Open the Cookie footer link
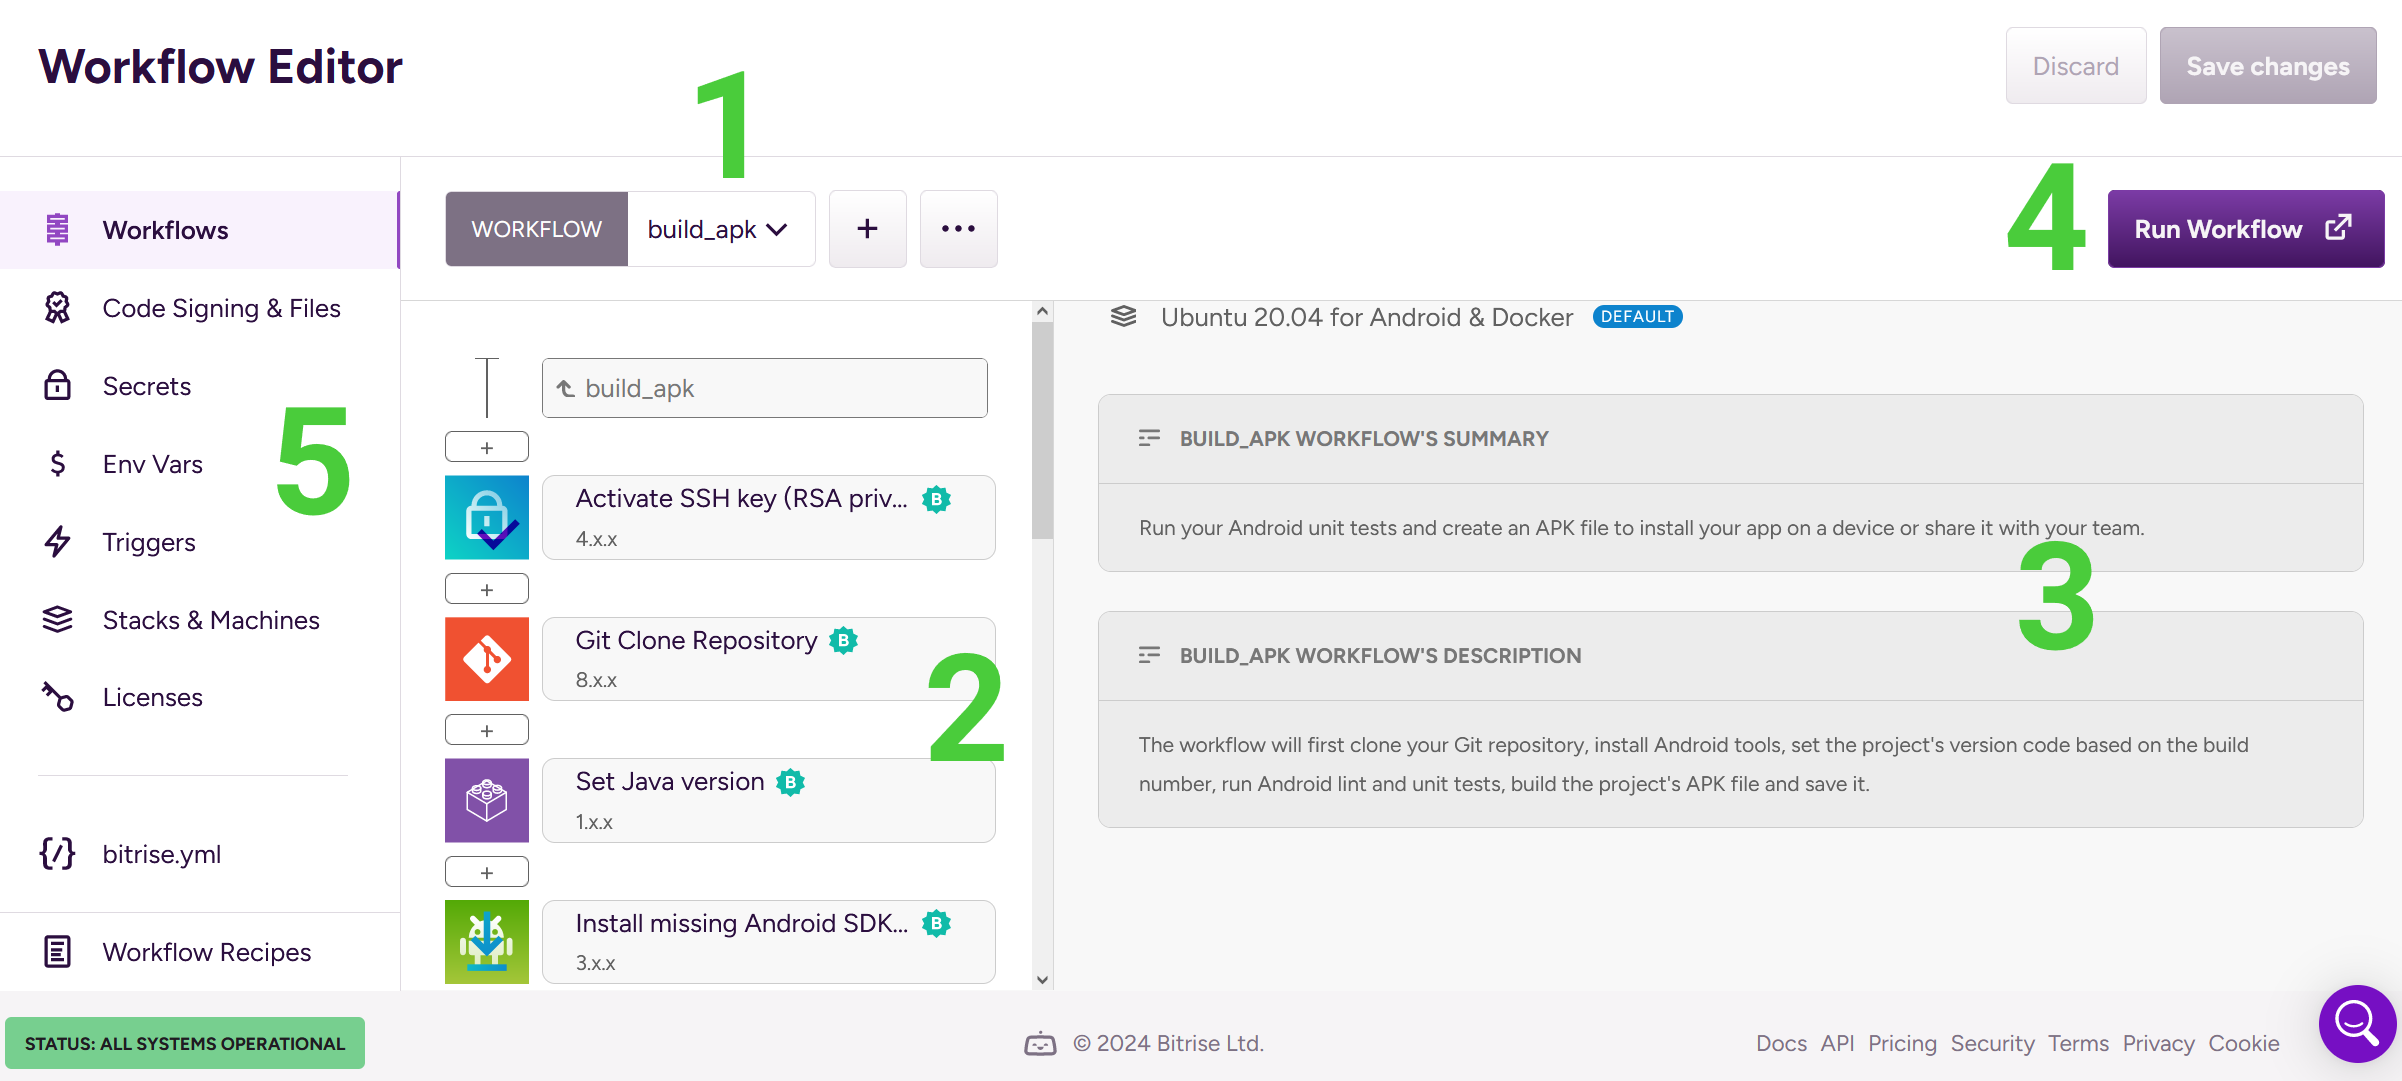2402x1081 pixels. coord(2244,1043)
